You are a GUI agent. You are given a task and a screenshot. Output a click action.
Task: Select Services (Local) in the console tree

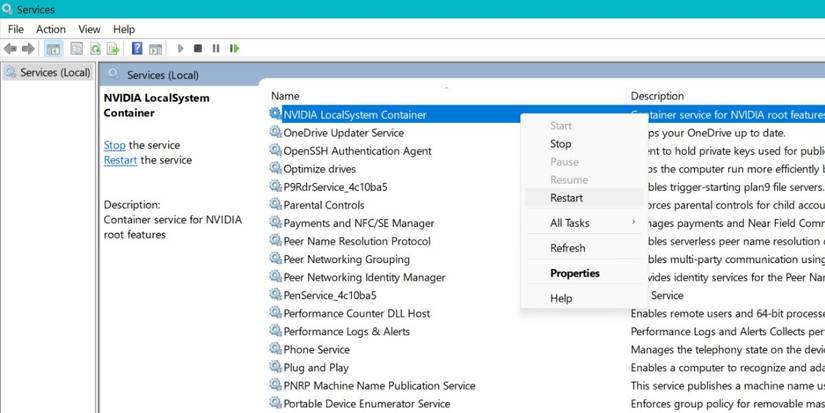pos(55,73)
